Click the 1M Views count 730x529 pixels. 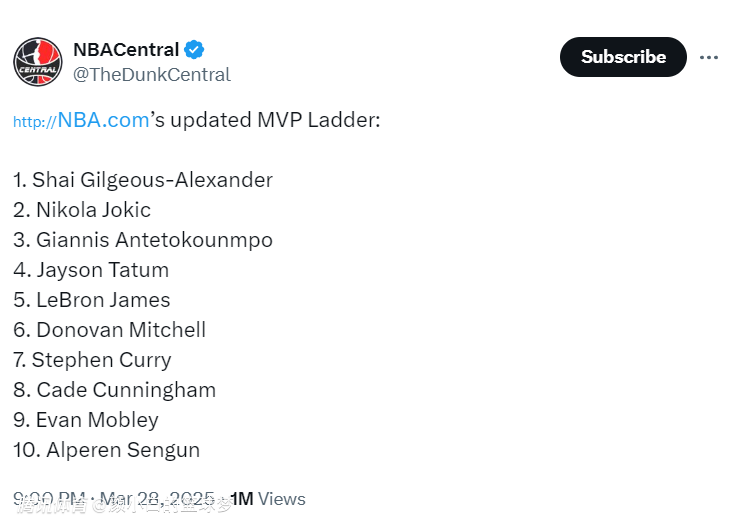(x=268, y=499)
